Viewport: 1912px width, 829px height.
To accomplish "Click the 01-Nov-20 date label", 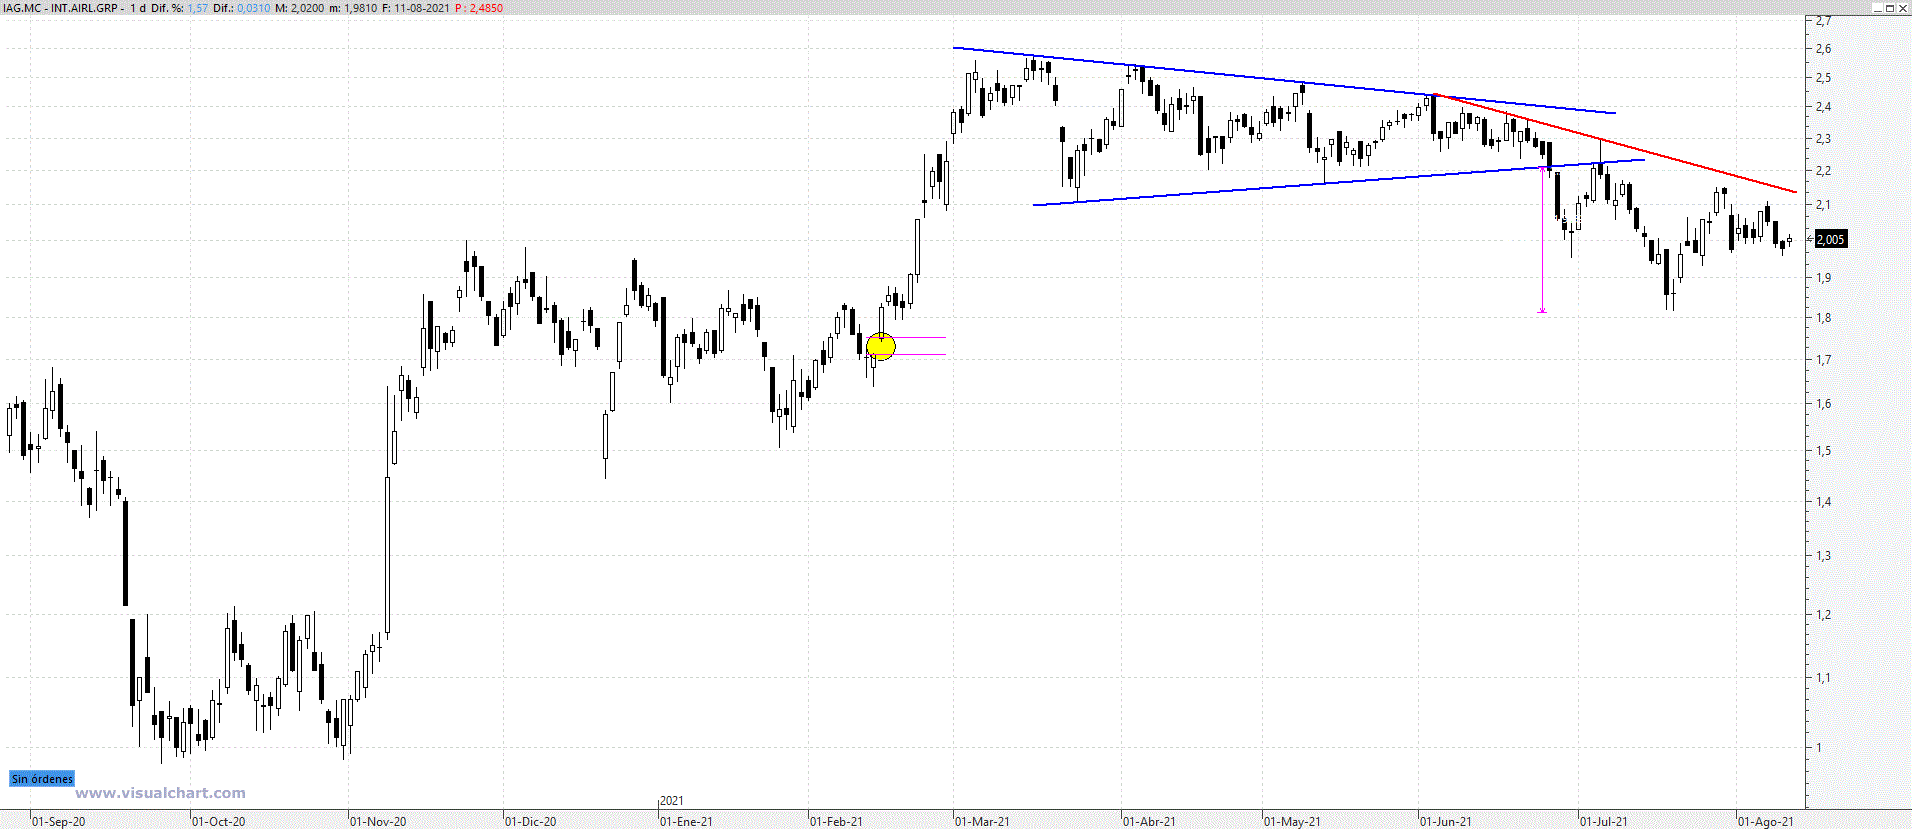I will click(x=378, y=822).
